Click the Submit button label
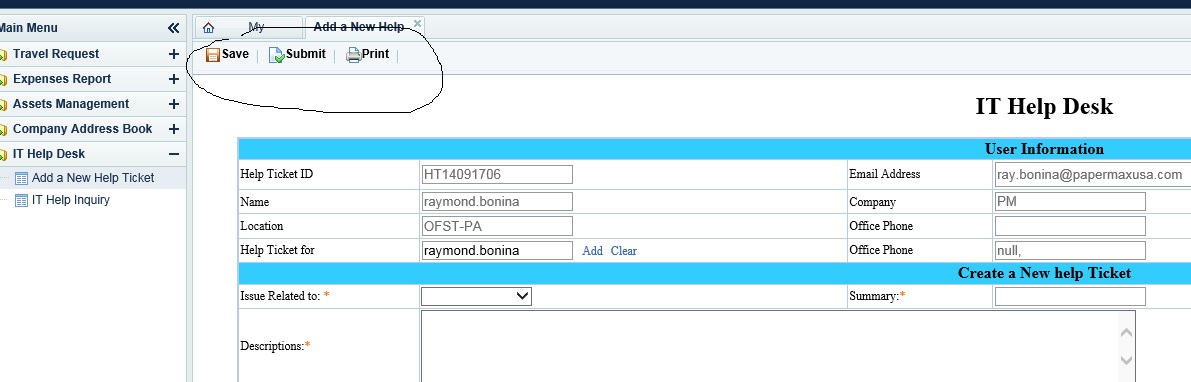 click(x=305, y=54)
